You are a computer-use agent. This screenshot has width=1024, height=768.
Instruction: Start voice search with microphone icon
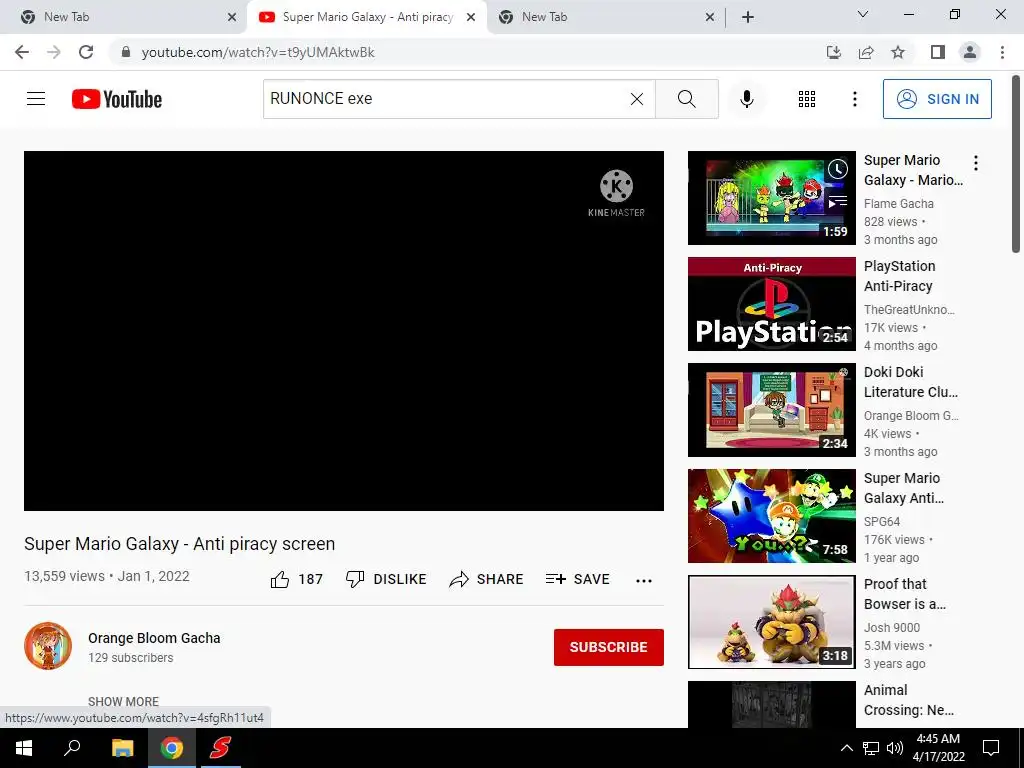746,99
